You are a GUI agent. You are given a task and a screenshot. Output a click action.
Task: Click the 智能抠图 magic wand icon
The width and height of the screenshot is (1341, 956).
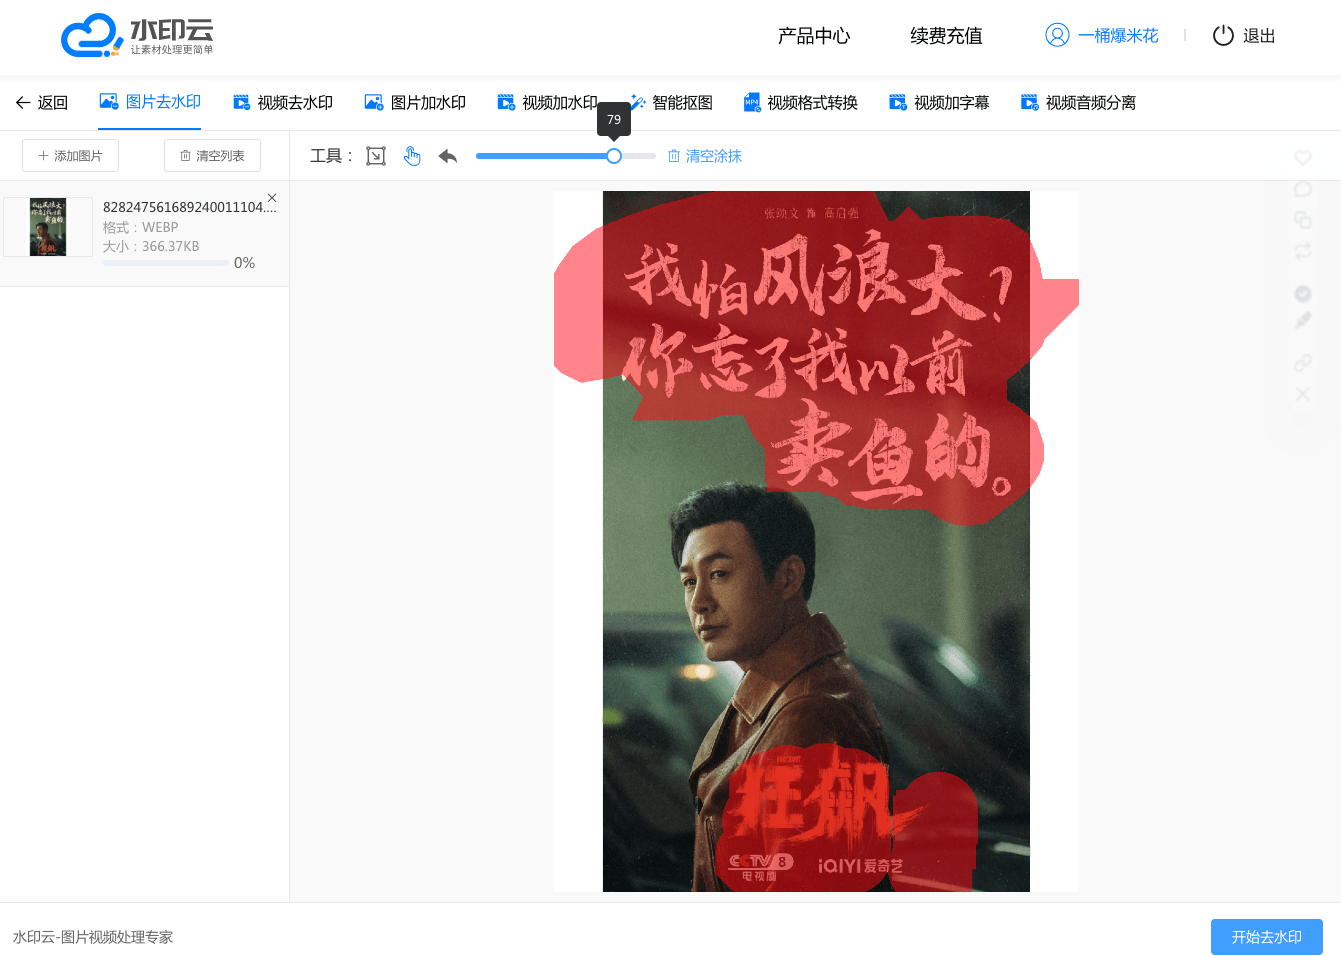click(637, 102)
